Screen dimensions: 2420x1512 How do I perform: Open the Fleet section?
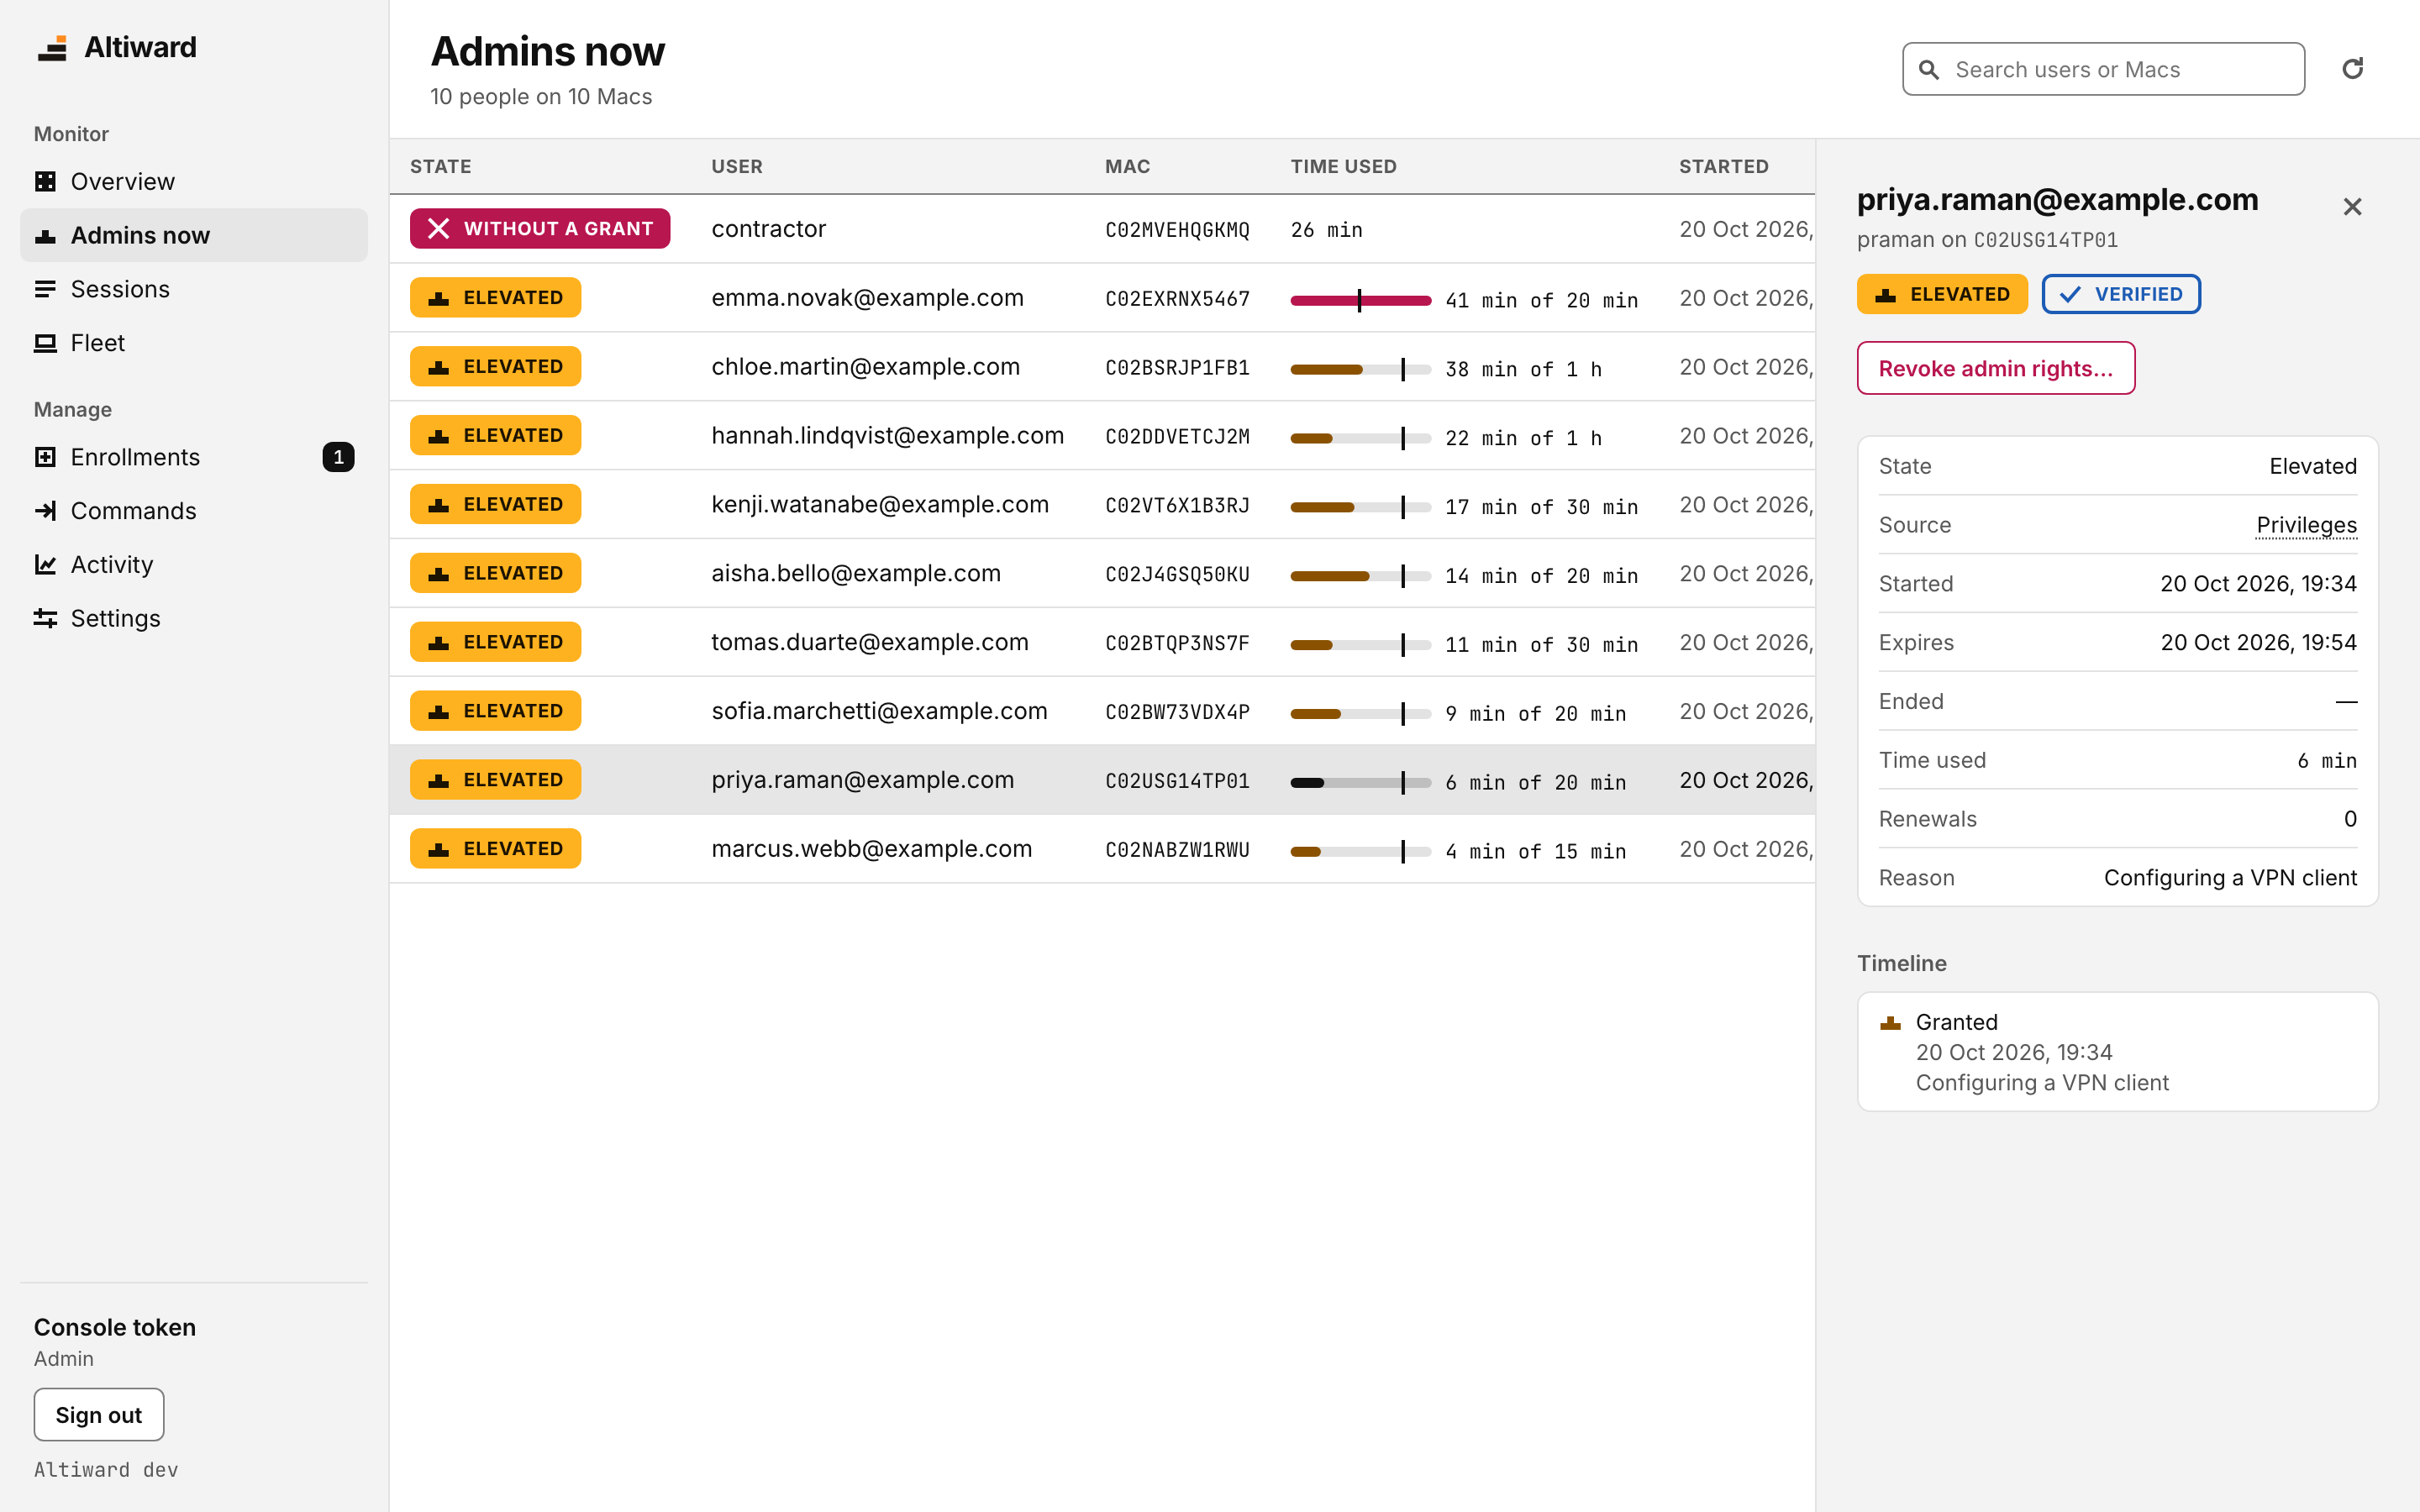[194, 343]
